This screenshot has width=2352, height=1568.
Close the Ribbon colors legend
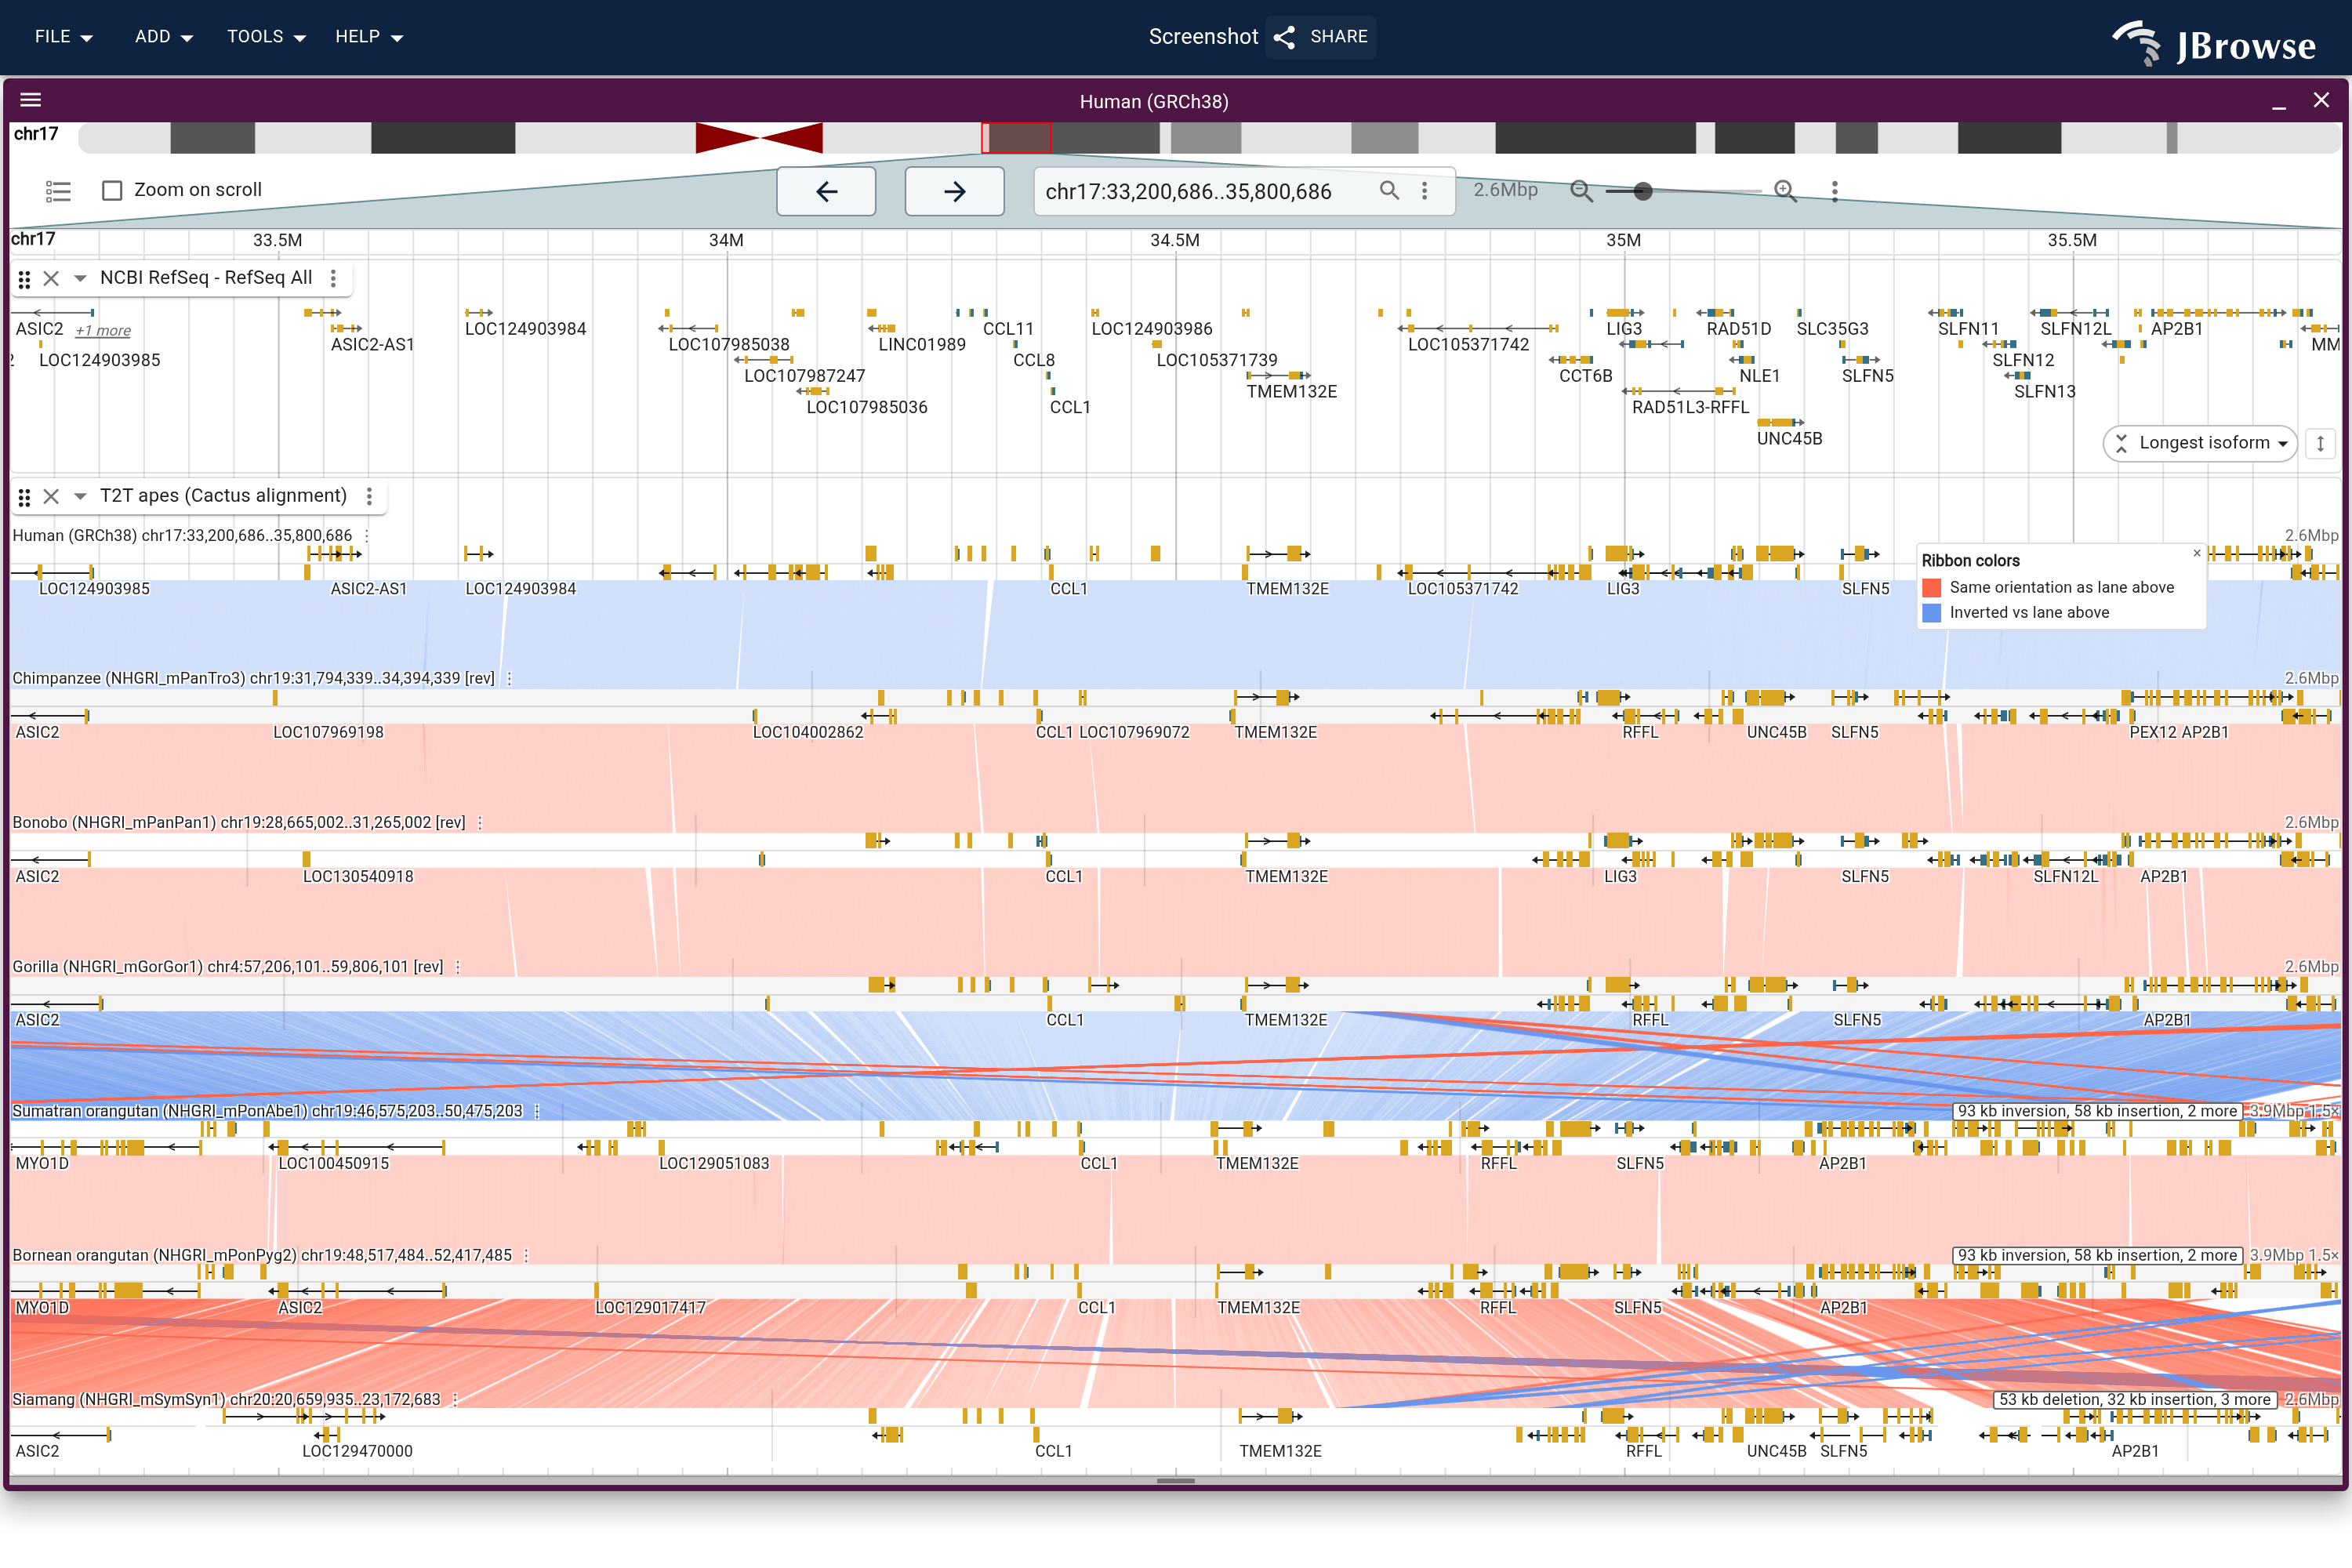tap(2196, 553)
